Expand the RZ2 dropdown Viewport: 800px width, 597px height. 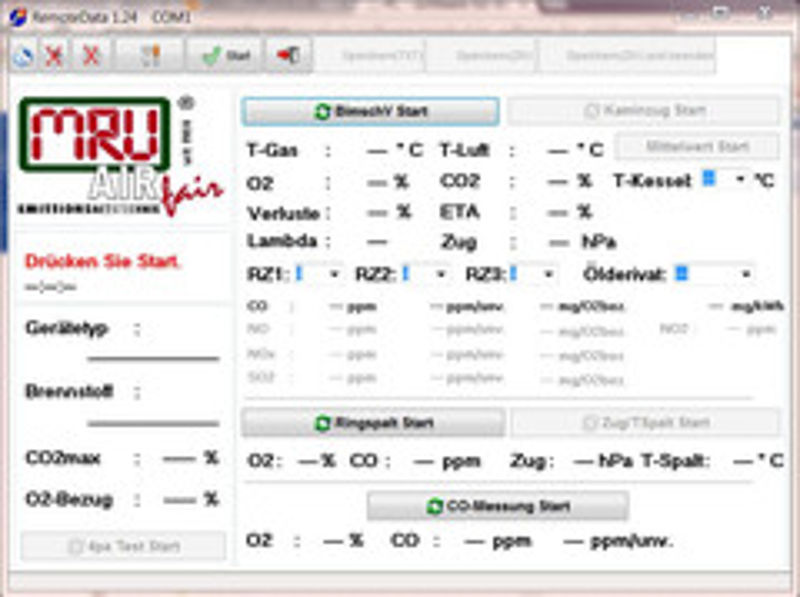click(440, 273)
